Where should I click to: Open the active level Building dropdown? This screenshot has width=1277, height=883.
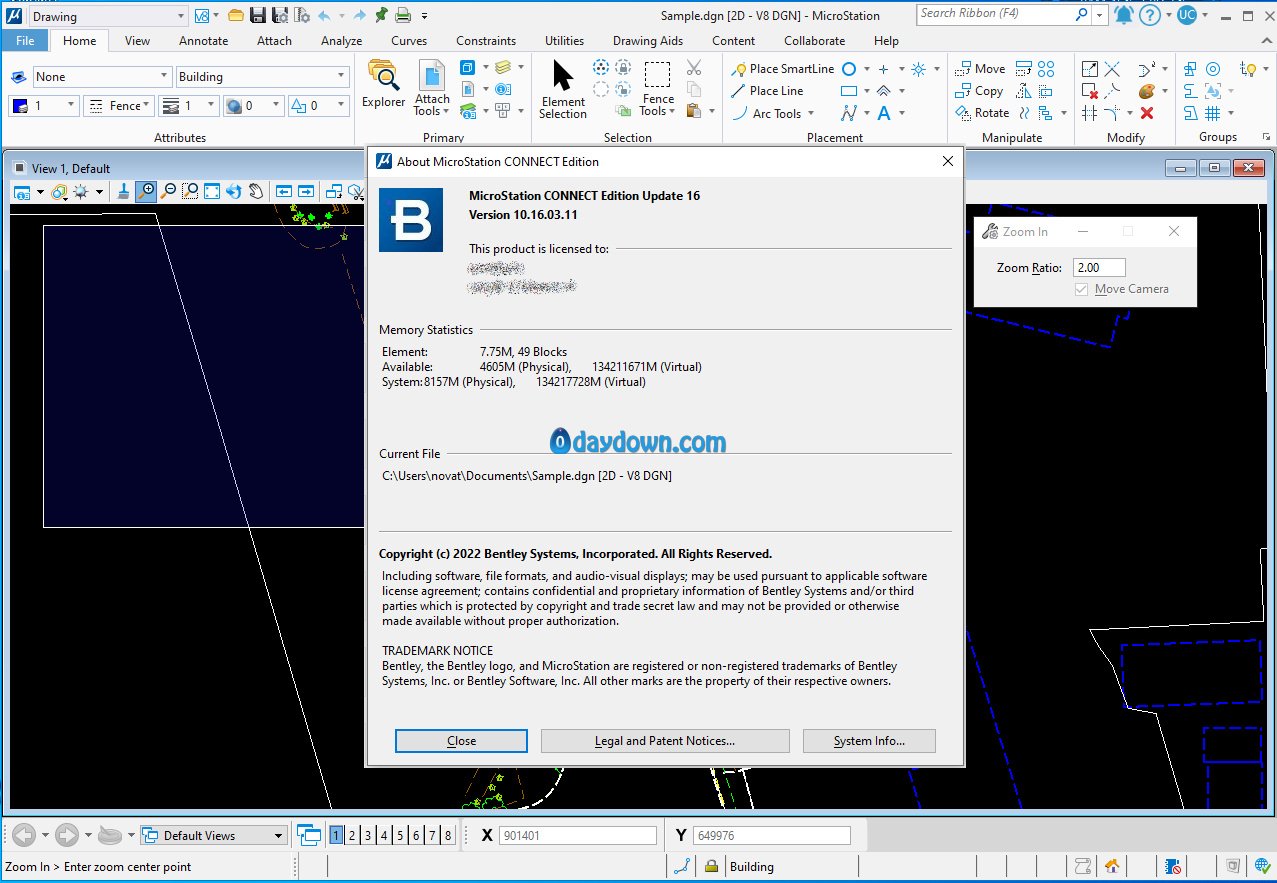(262, 77)
